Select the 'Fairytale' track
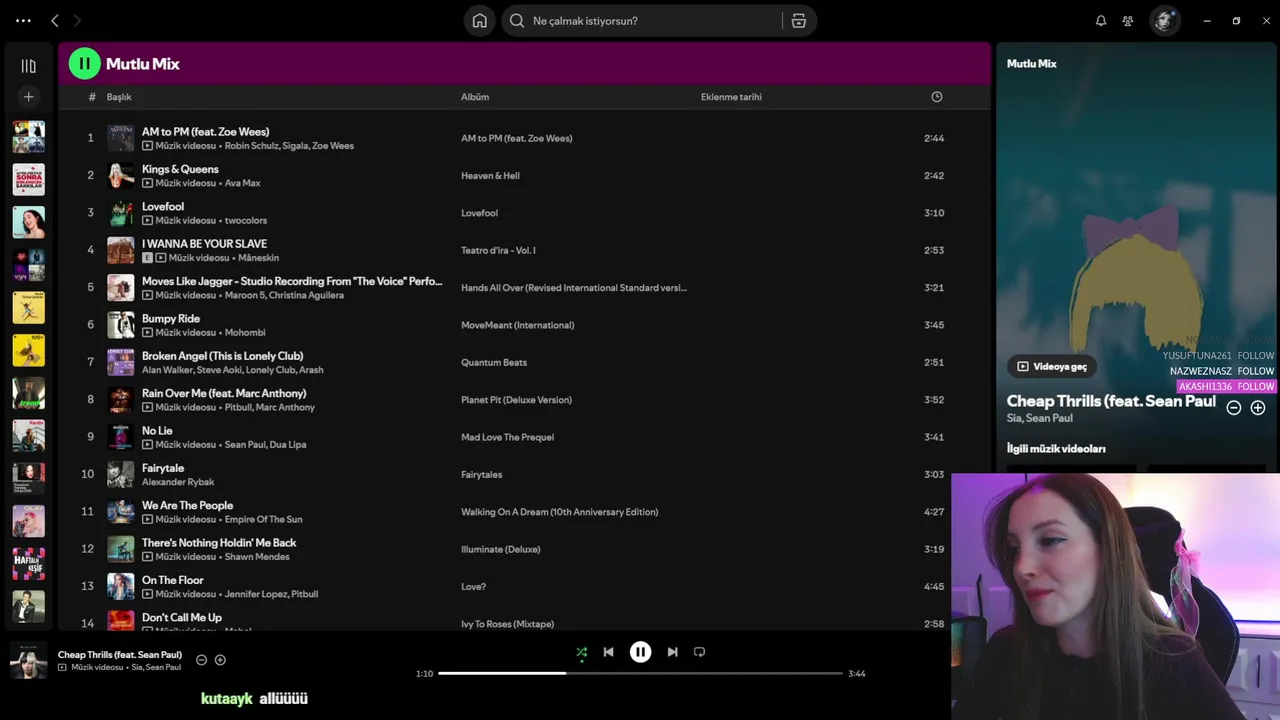 pyautogui.click(x=163, y=467)
